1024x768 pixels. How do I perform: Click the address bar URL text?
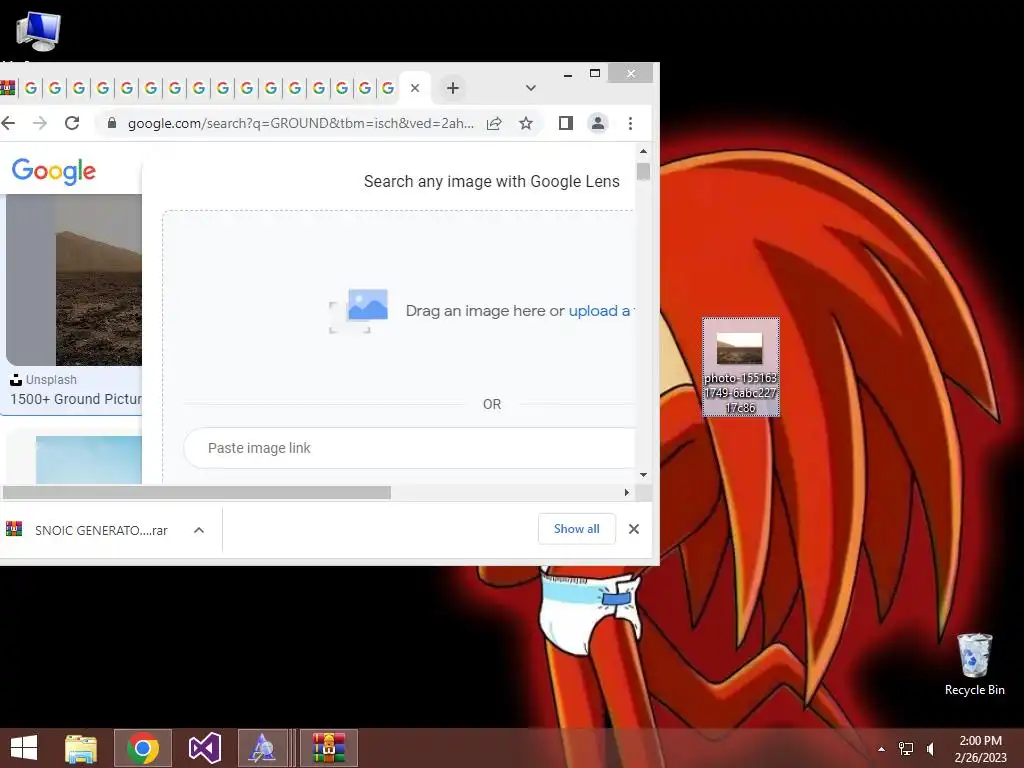(x=300, y=123)
